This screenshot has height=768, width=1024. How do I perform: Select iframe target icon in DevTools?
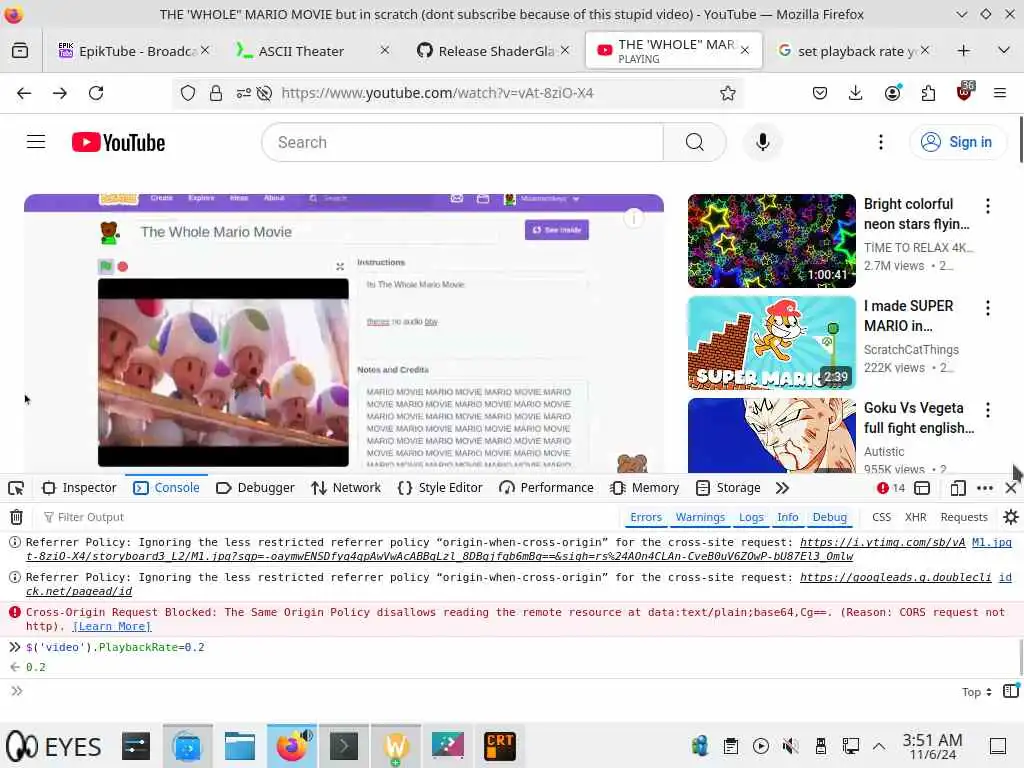922,488
